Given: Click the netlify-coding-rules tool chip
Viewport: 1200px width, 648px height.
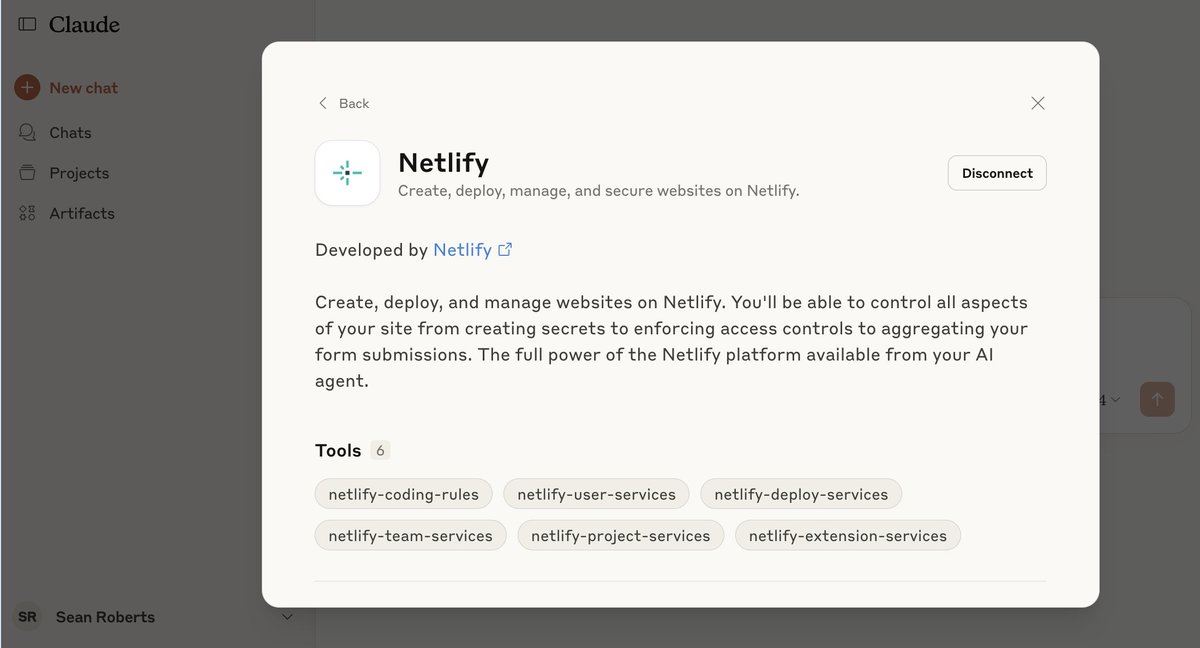Looking at the screenshot, I should click(404, 494).
